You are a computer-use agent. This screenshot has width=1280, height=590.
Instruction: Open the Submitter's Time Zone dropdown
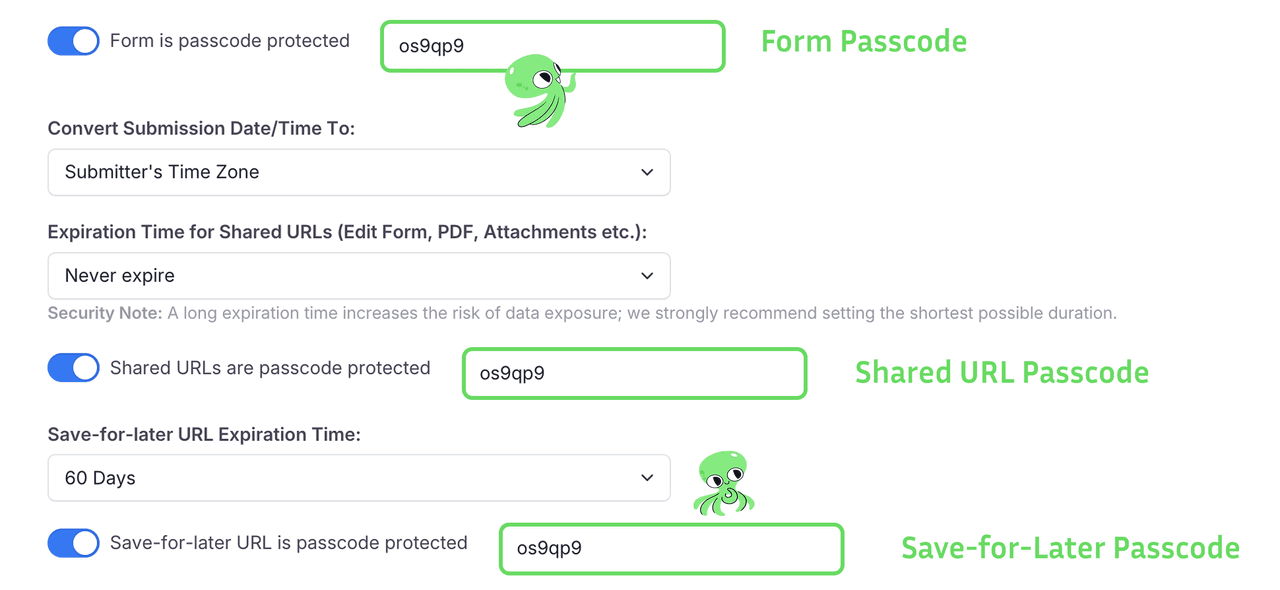tap(358, 172)
